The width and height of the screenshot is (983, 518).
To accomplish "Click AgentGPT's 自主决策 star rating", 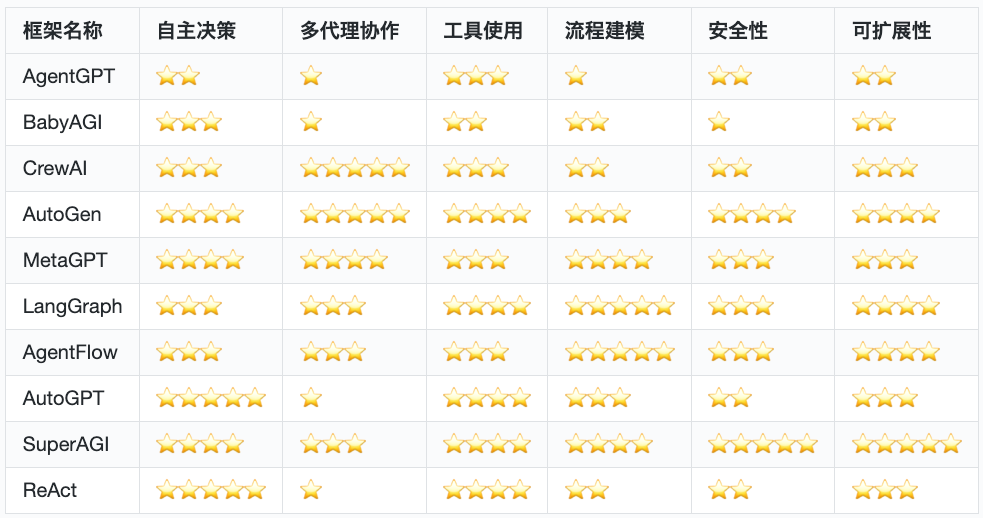I will (178, 76).
